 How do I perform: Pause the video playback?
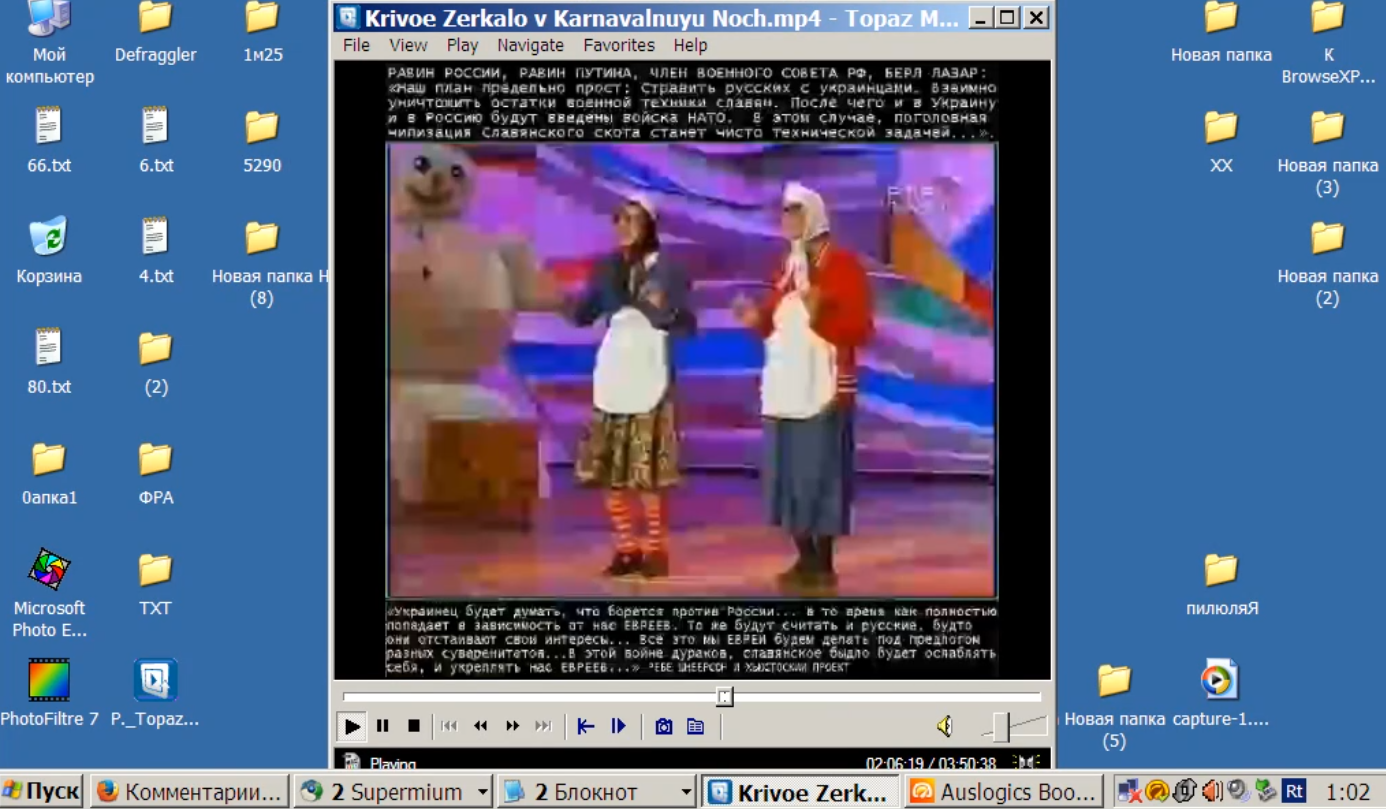(x=382, y=726)
